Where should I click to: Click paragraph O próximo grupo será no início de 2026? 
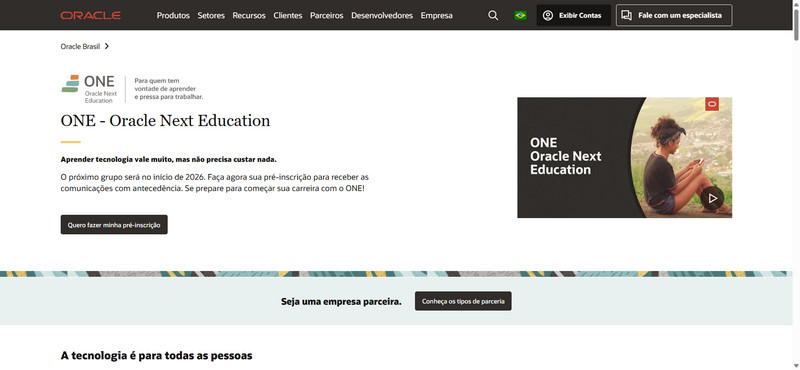215,183
